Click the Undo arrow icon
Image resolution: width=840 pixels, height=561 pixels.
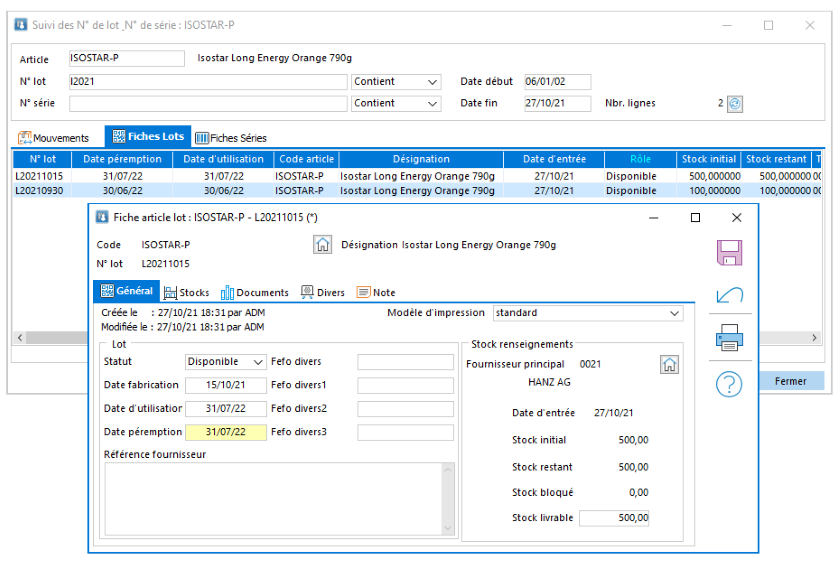click(729, 295)
